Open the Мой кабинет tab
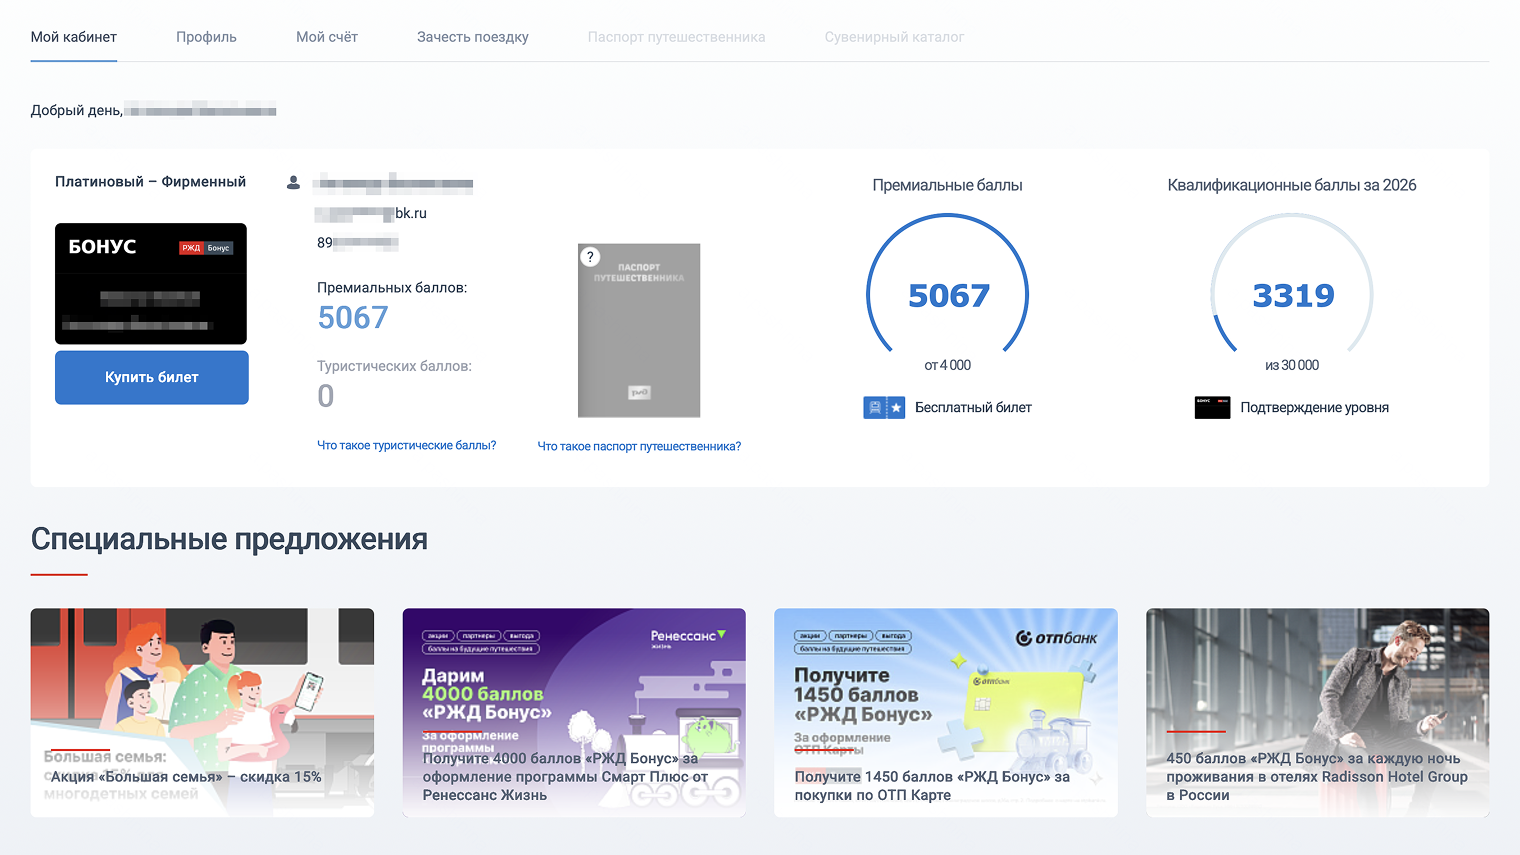Image resolution: width=1520 pixels, height=855 pixels. point(74,37)
